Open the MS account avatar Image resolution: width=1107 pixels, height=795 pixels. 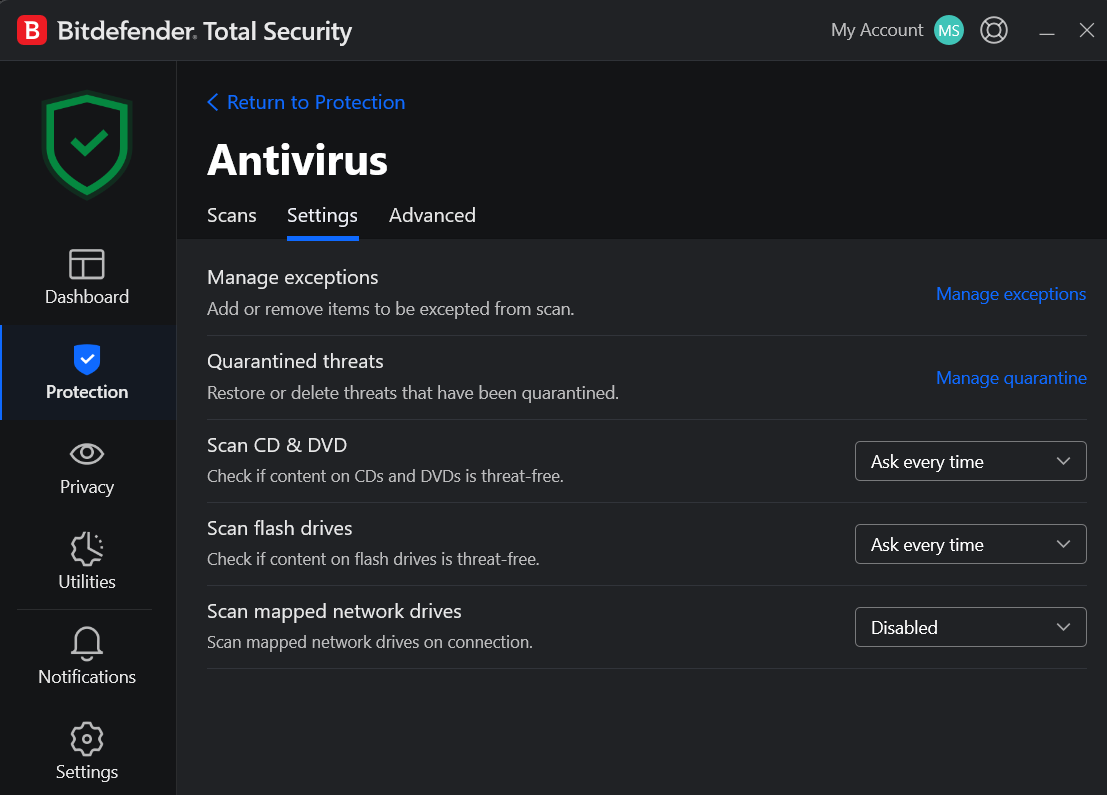click(948, 30)
